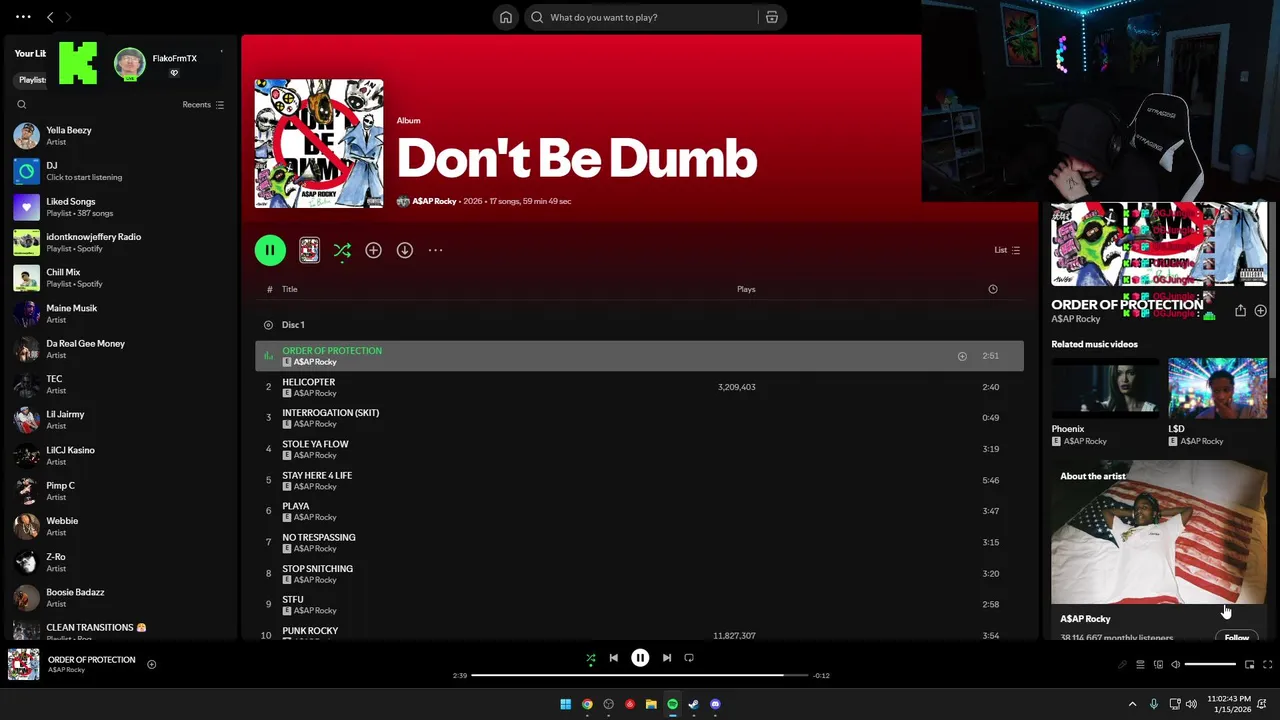Screen dimensions: 1280x720
Task: Open Boosie Badazz artist in library
Action: click(120, 597)
